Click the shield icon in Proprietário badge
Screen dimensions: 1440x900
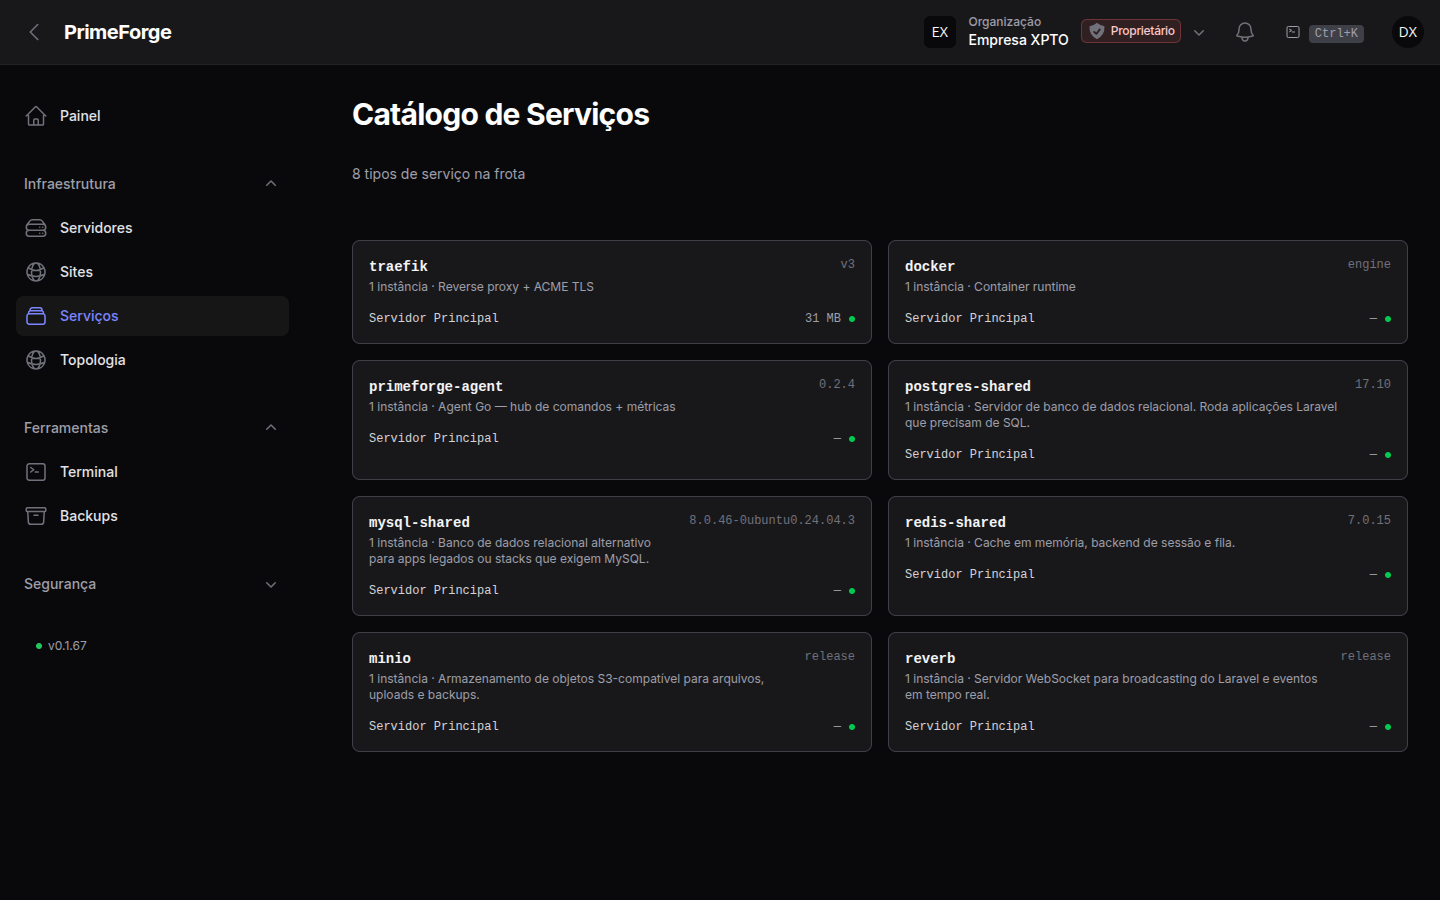1097,31
